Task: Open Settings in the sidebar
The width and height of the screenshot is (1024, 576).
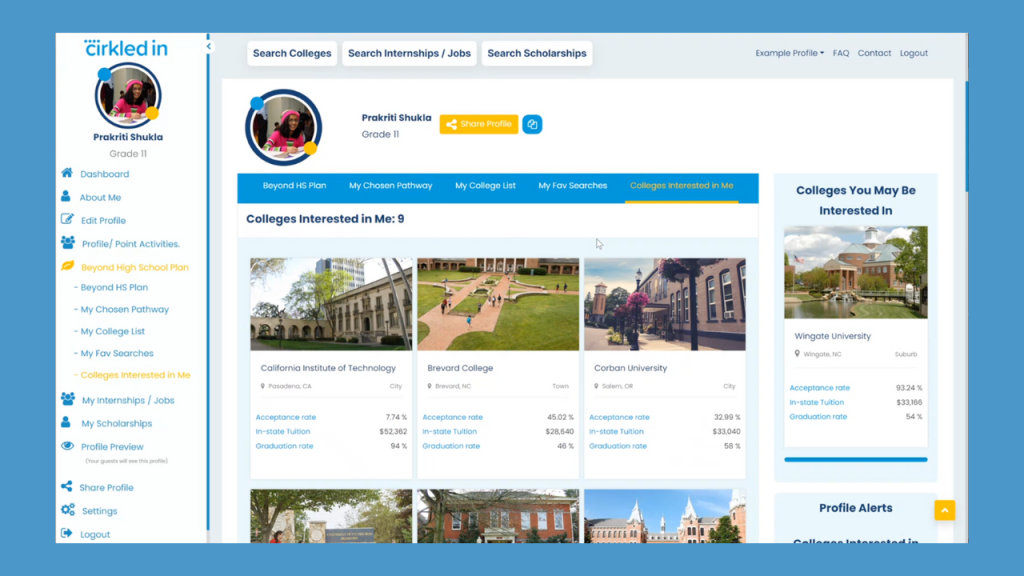Action: pyautogui.click(x=99, y=511)
